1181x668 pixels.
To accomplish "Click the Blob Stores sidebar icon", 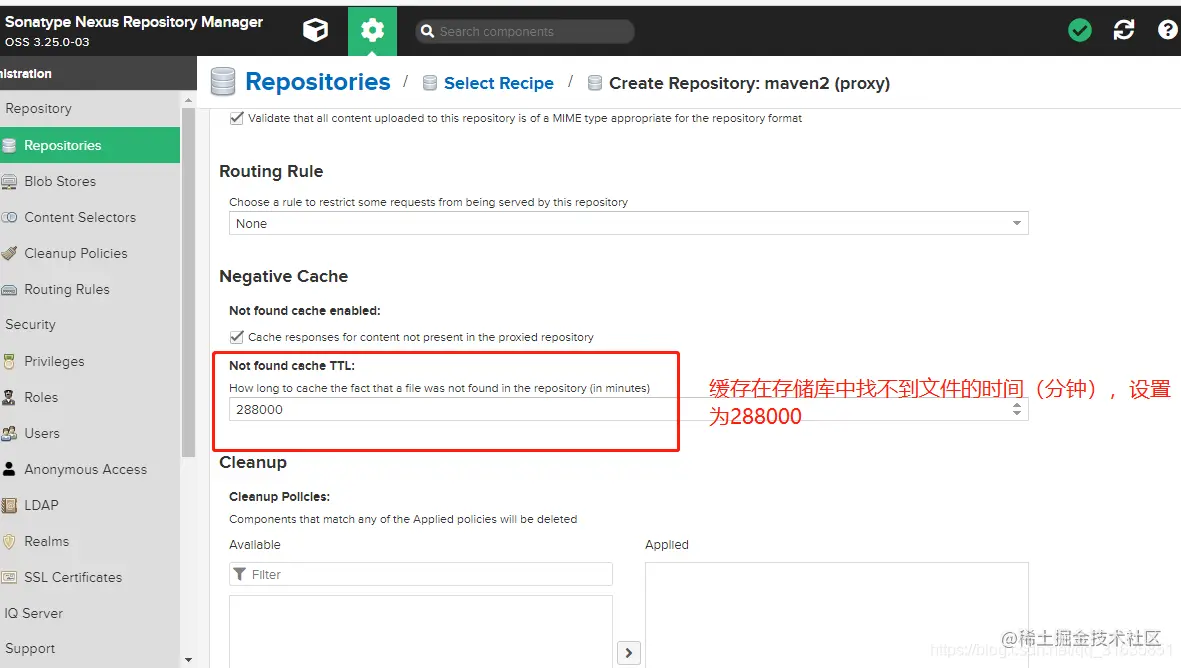I will click(x=9, y=181).
